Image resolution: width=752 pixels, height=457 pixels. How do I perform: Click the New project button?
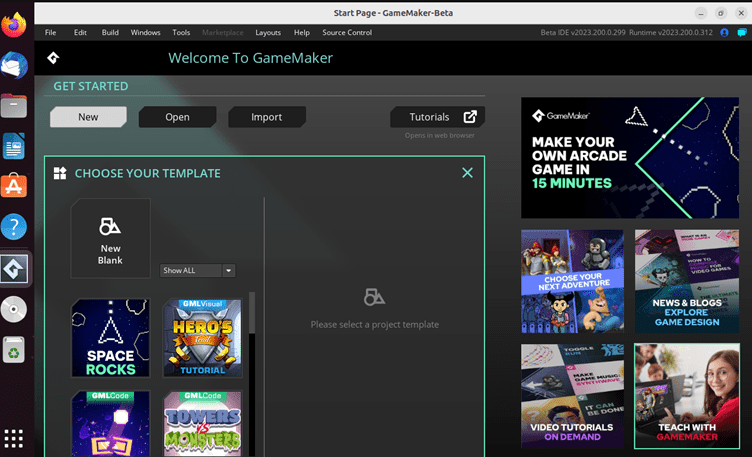(x=88, y=117)
